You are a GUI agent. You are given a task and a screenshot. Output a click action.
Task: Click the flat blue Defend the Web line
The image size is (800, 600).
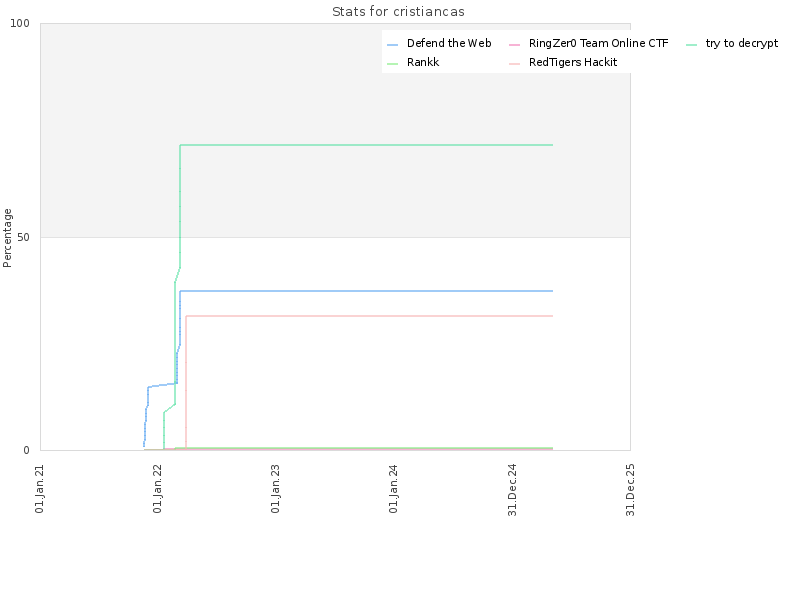click(x=366, y=291)
